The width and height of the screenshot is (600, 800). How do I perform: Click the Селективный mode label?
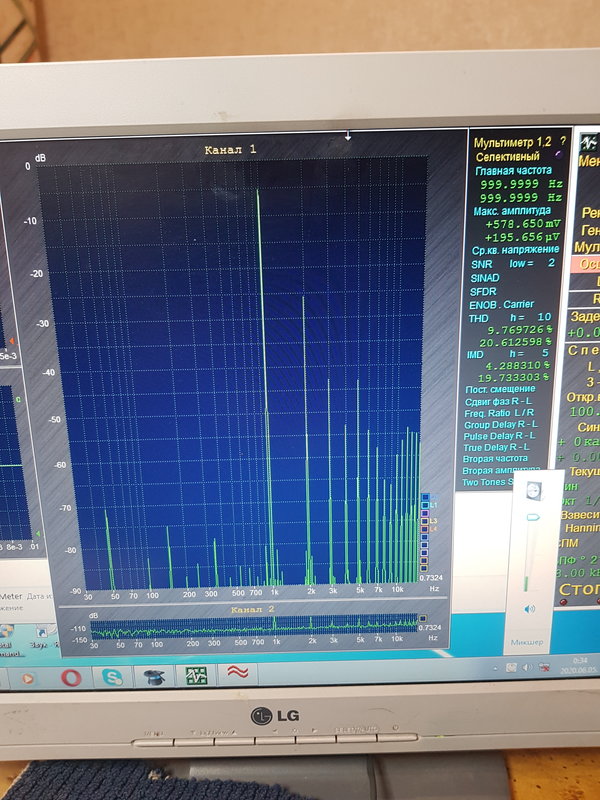point(508,157)
